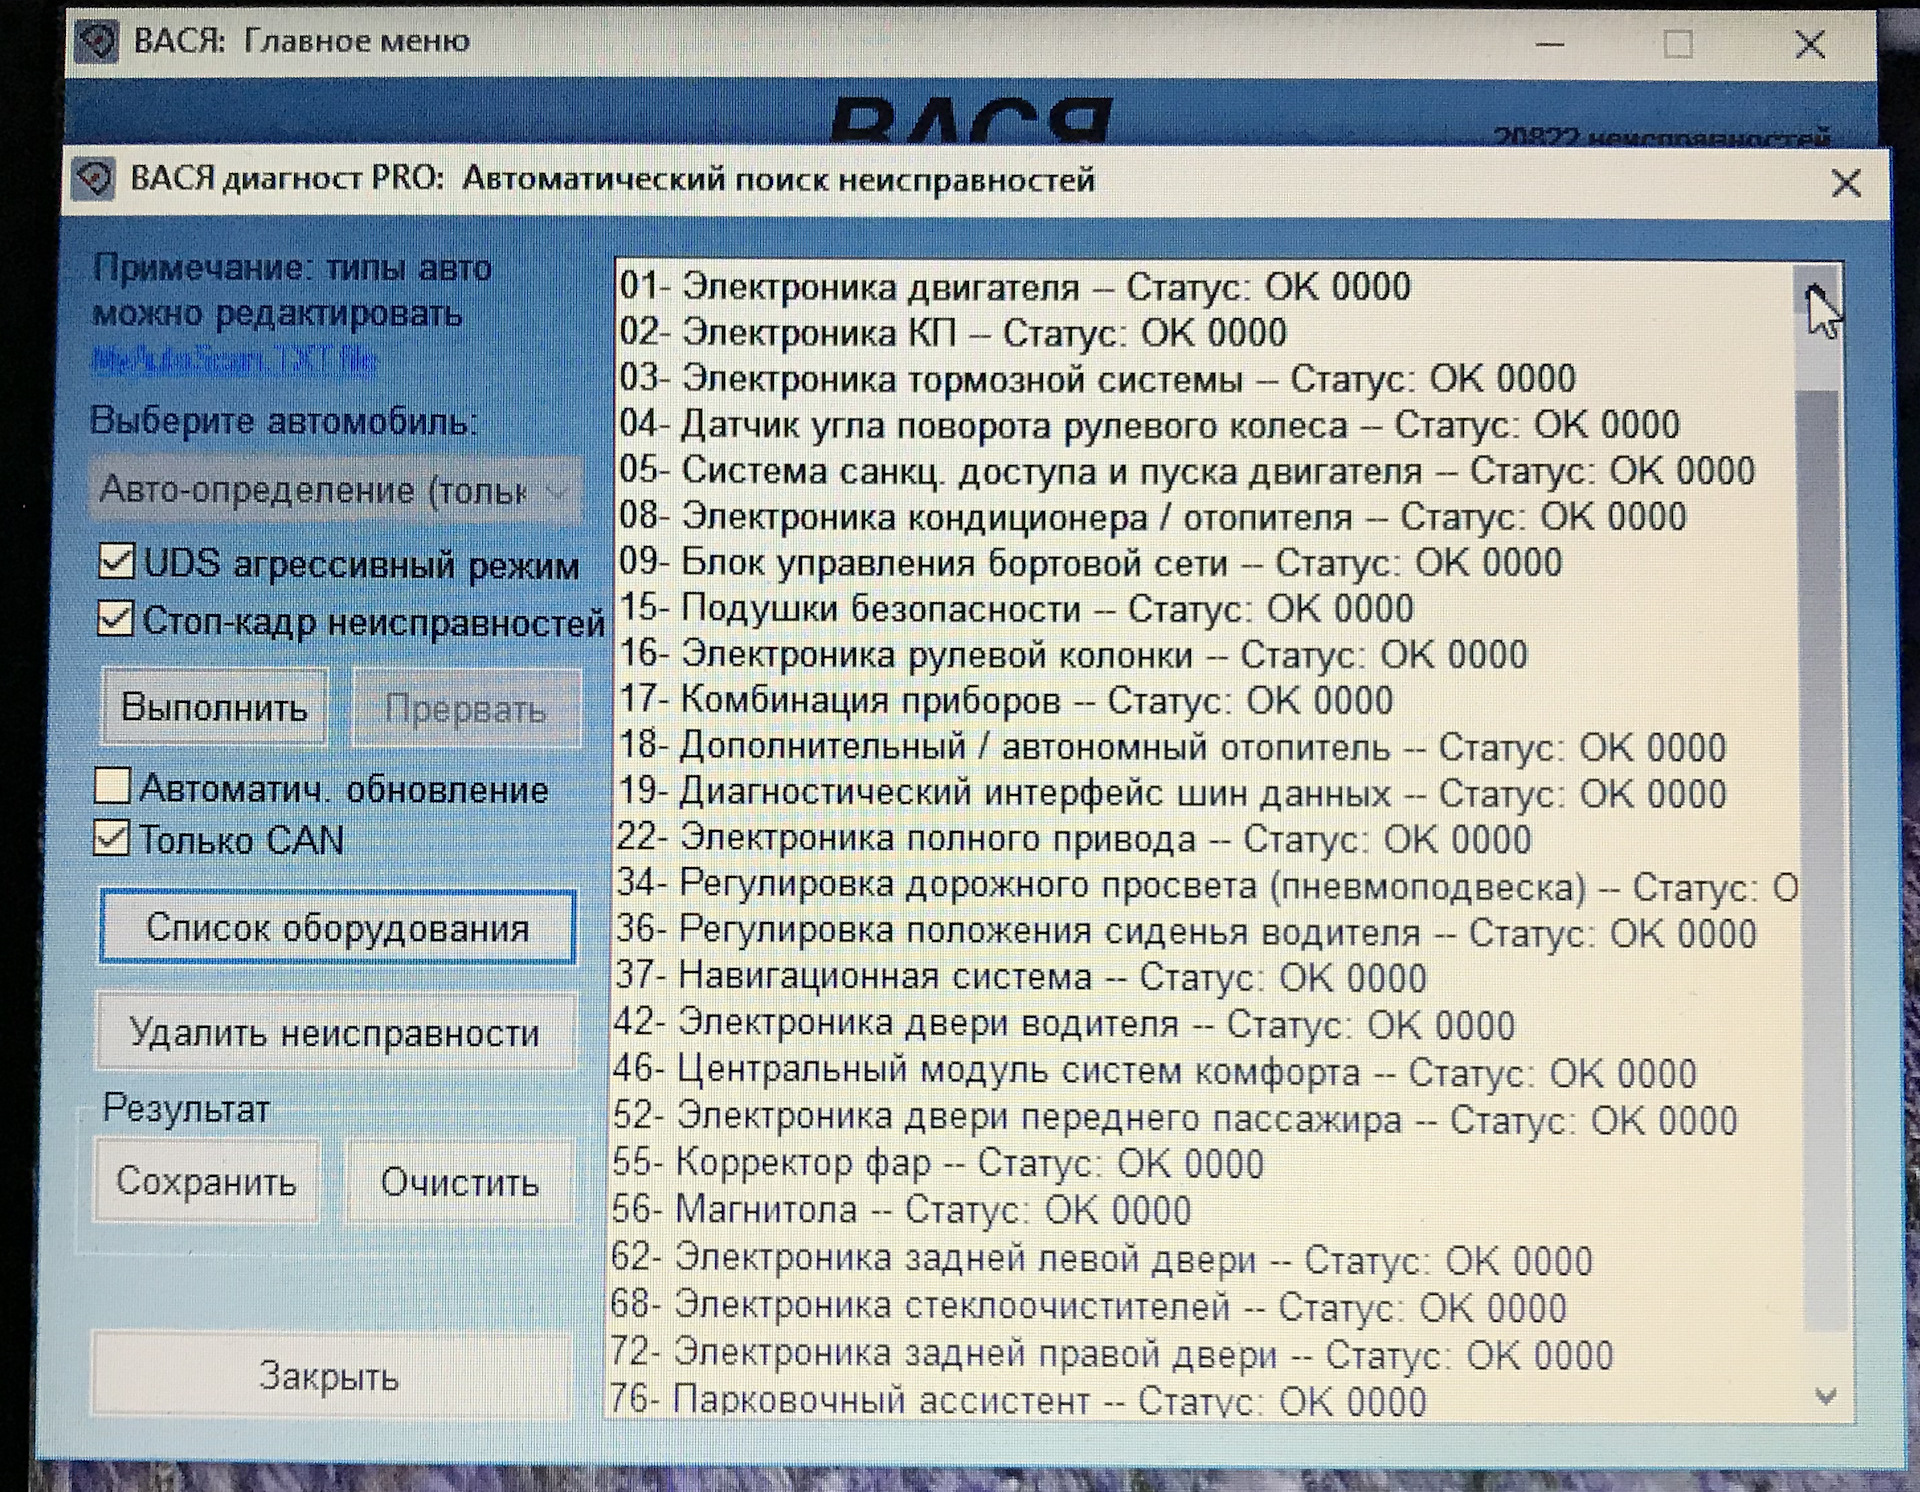Select row 03- Электроника тормозной системы
This screenshot has width=1920, height=1492.
point(1097,379)
